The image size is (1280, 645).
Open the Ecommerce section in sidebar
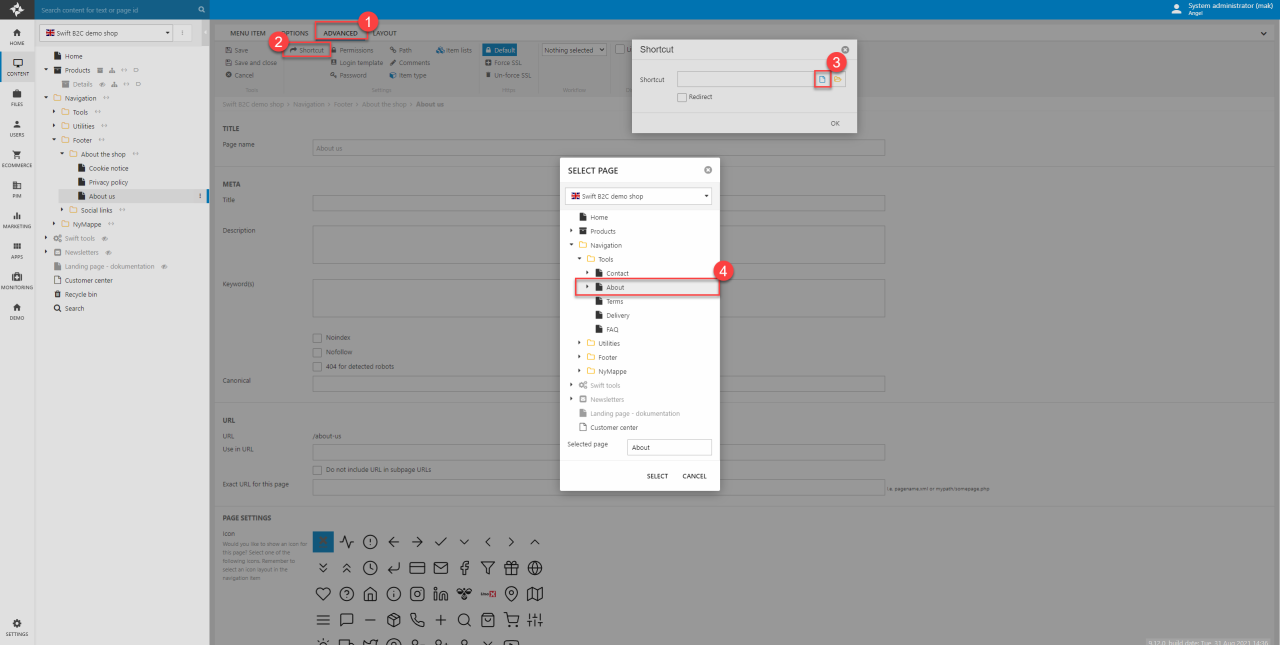coord(17,158)
